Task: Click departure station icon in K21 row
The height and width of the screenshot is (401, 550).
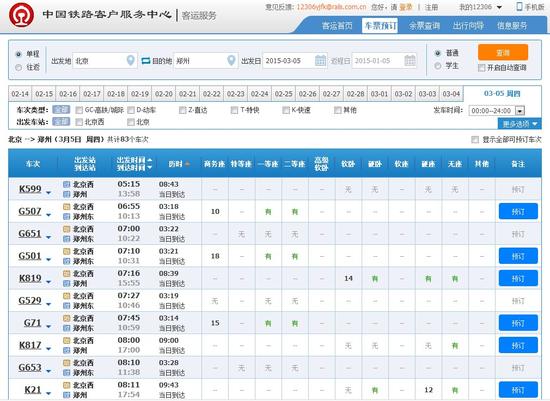Action: (x=67, y=385)
